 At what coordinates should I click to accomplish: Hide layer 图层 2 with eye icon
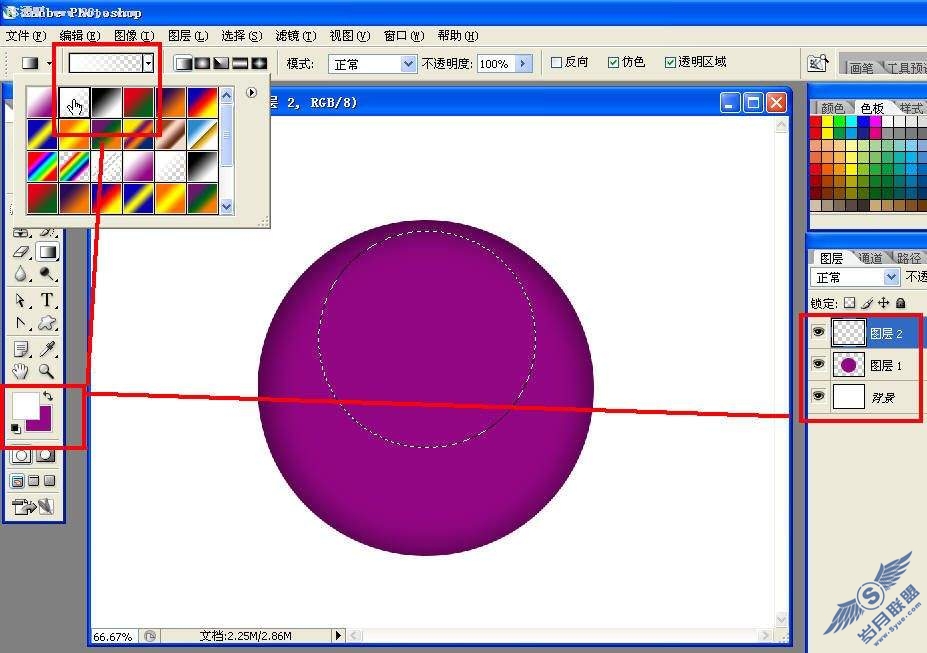point(818,333)
